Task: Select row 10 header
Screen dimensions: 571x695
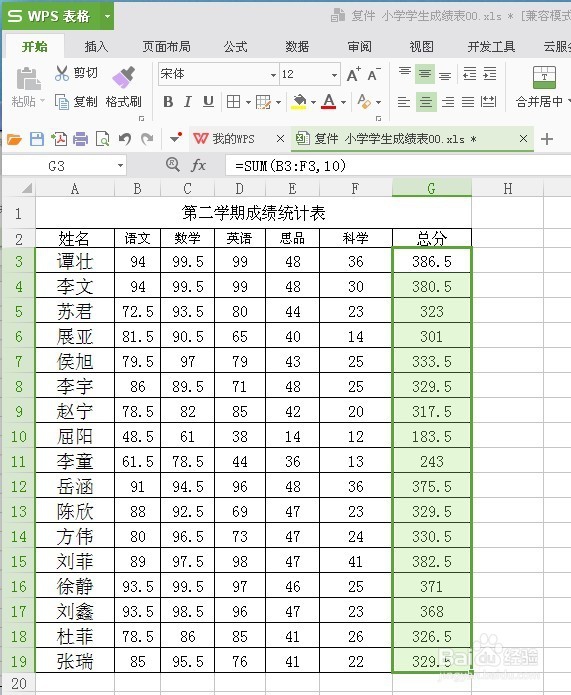Action: tap(18, 436)
